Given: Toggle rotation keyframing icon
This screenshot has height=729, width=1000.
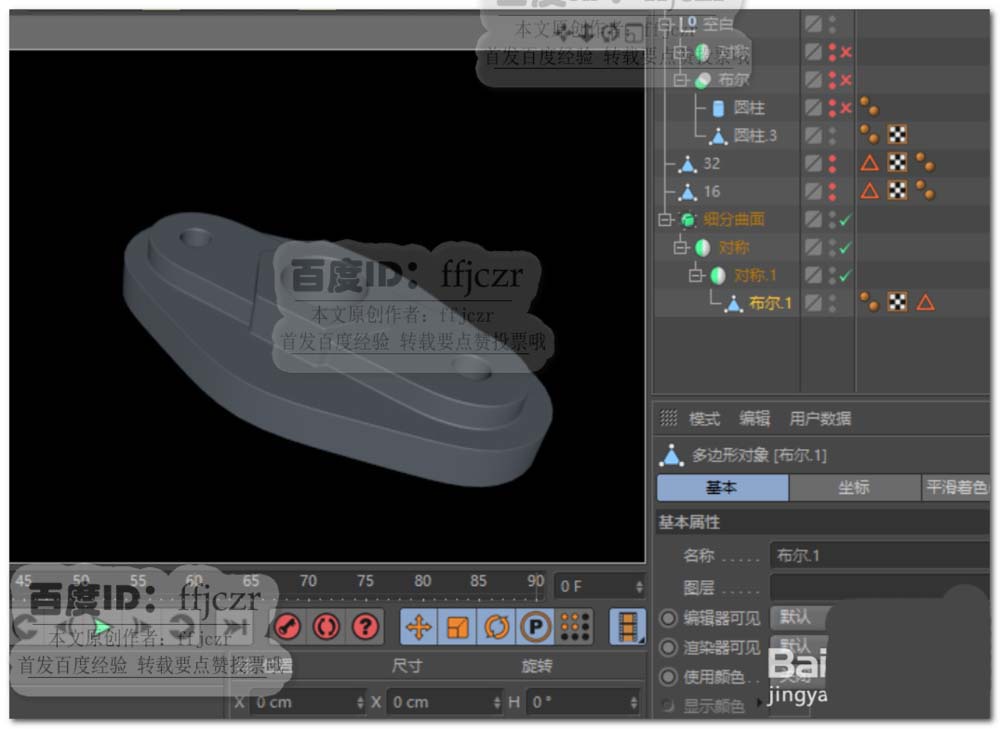Looking at the screenshot, I should point(496,627).
